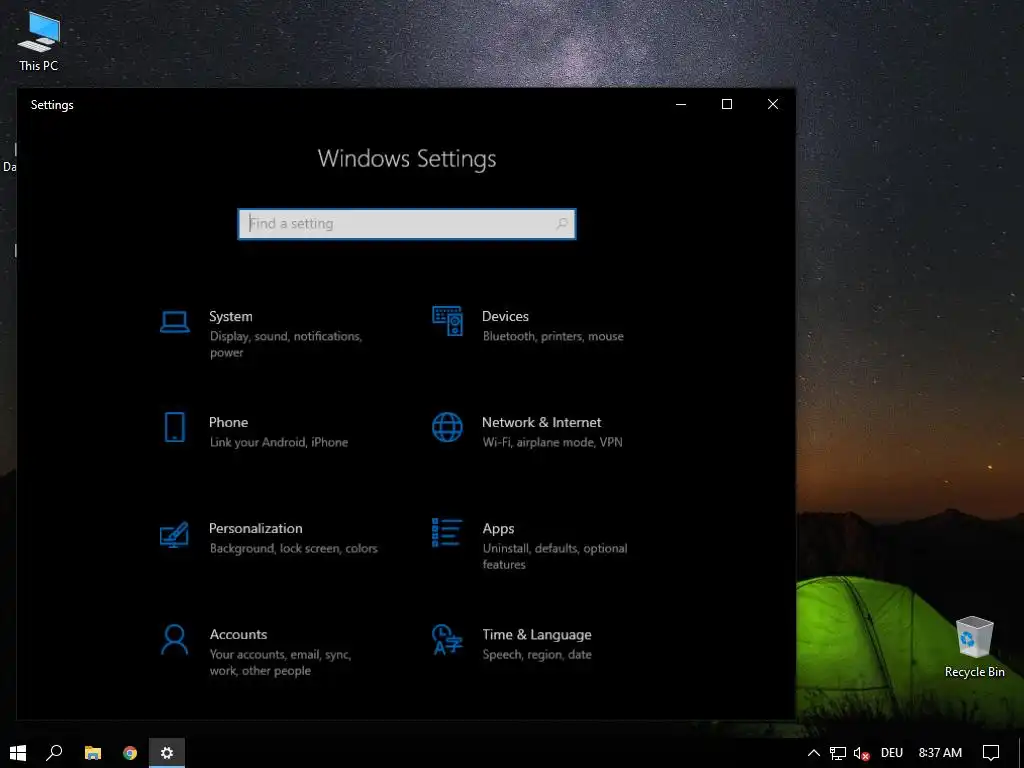Click the 8:37 AM taskbar clock

pyautogui.click(x=940, y=753)
